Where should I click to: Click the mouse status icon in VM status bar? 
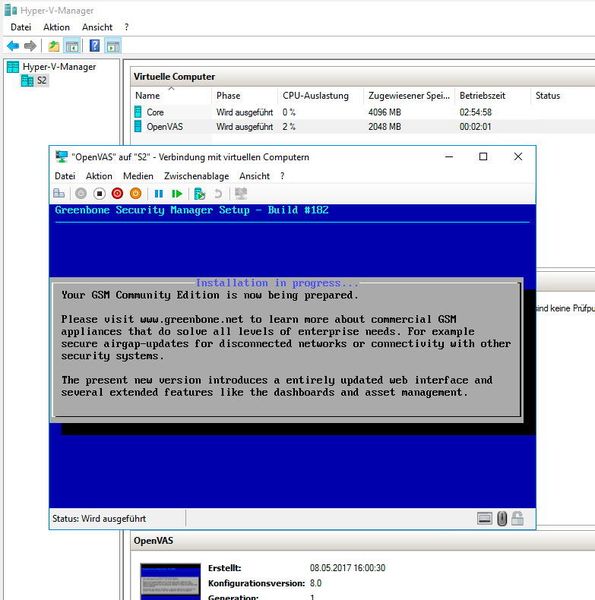coord(502,519)
